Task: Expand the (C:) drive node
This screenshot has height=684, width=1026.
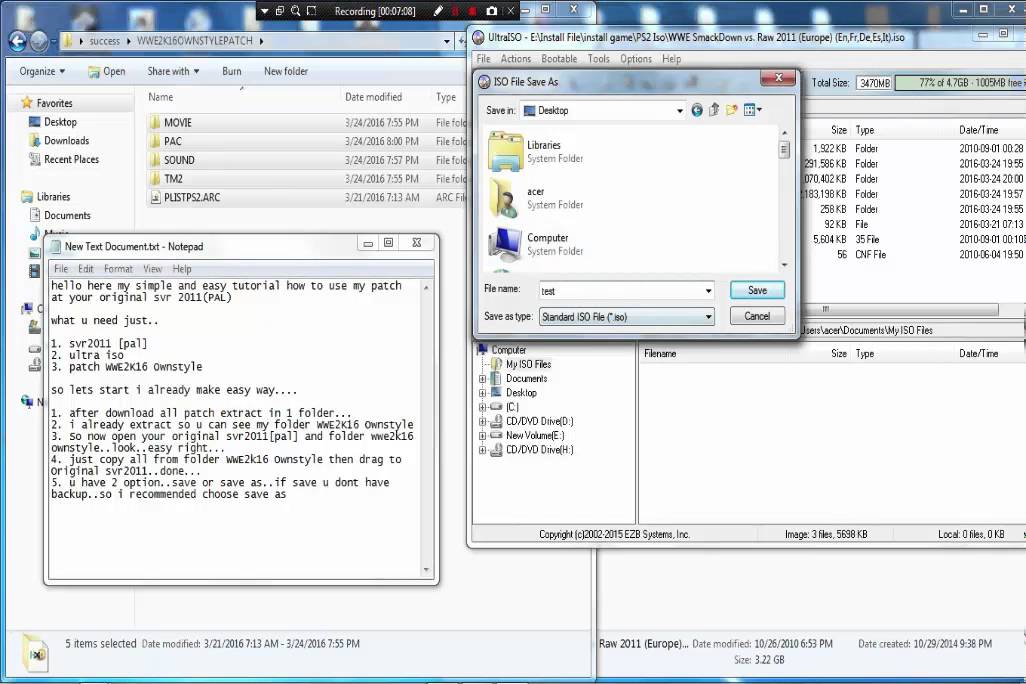Action: point(482,407)
